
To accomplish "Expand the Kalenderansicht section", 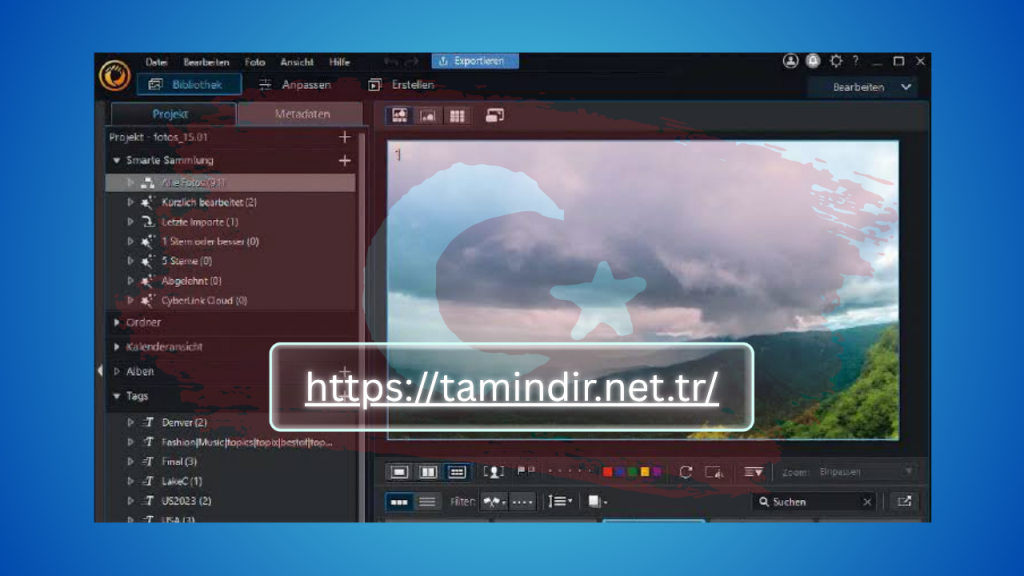I will point(117,347).
